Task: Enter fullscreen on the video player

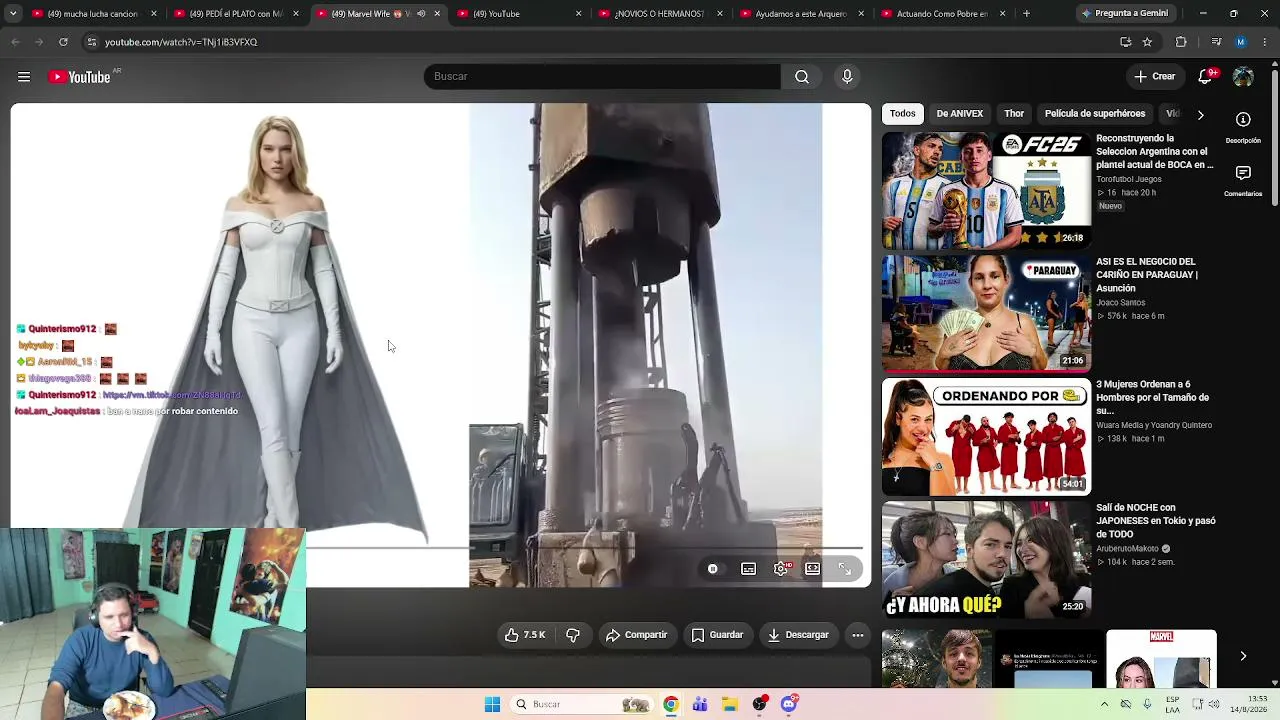Action: tap(845, 569)
